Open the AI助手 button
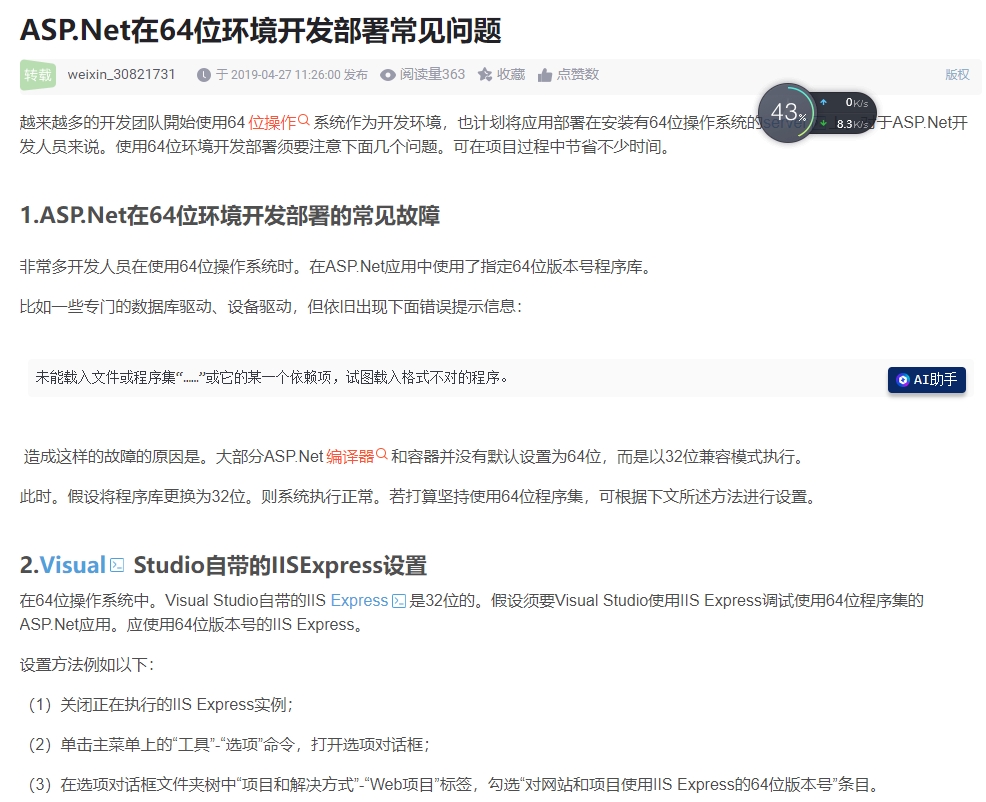 (927, 380)
